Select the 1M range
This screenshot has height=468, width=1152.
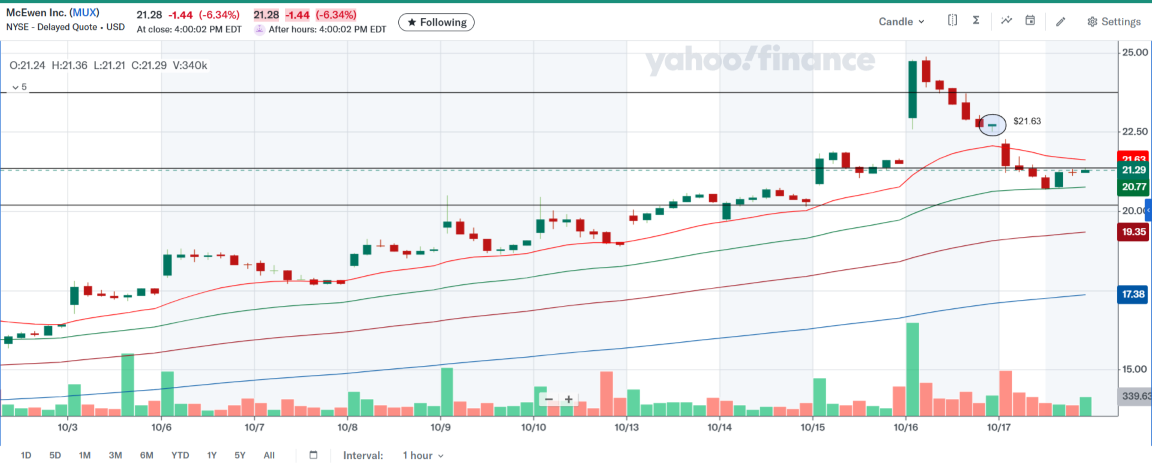84,456
